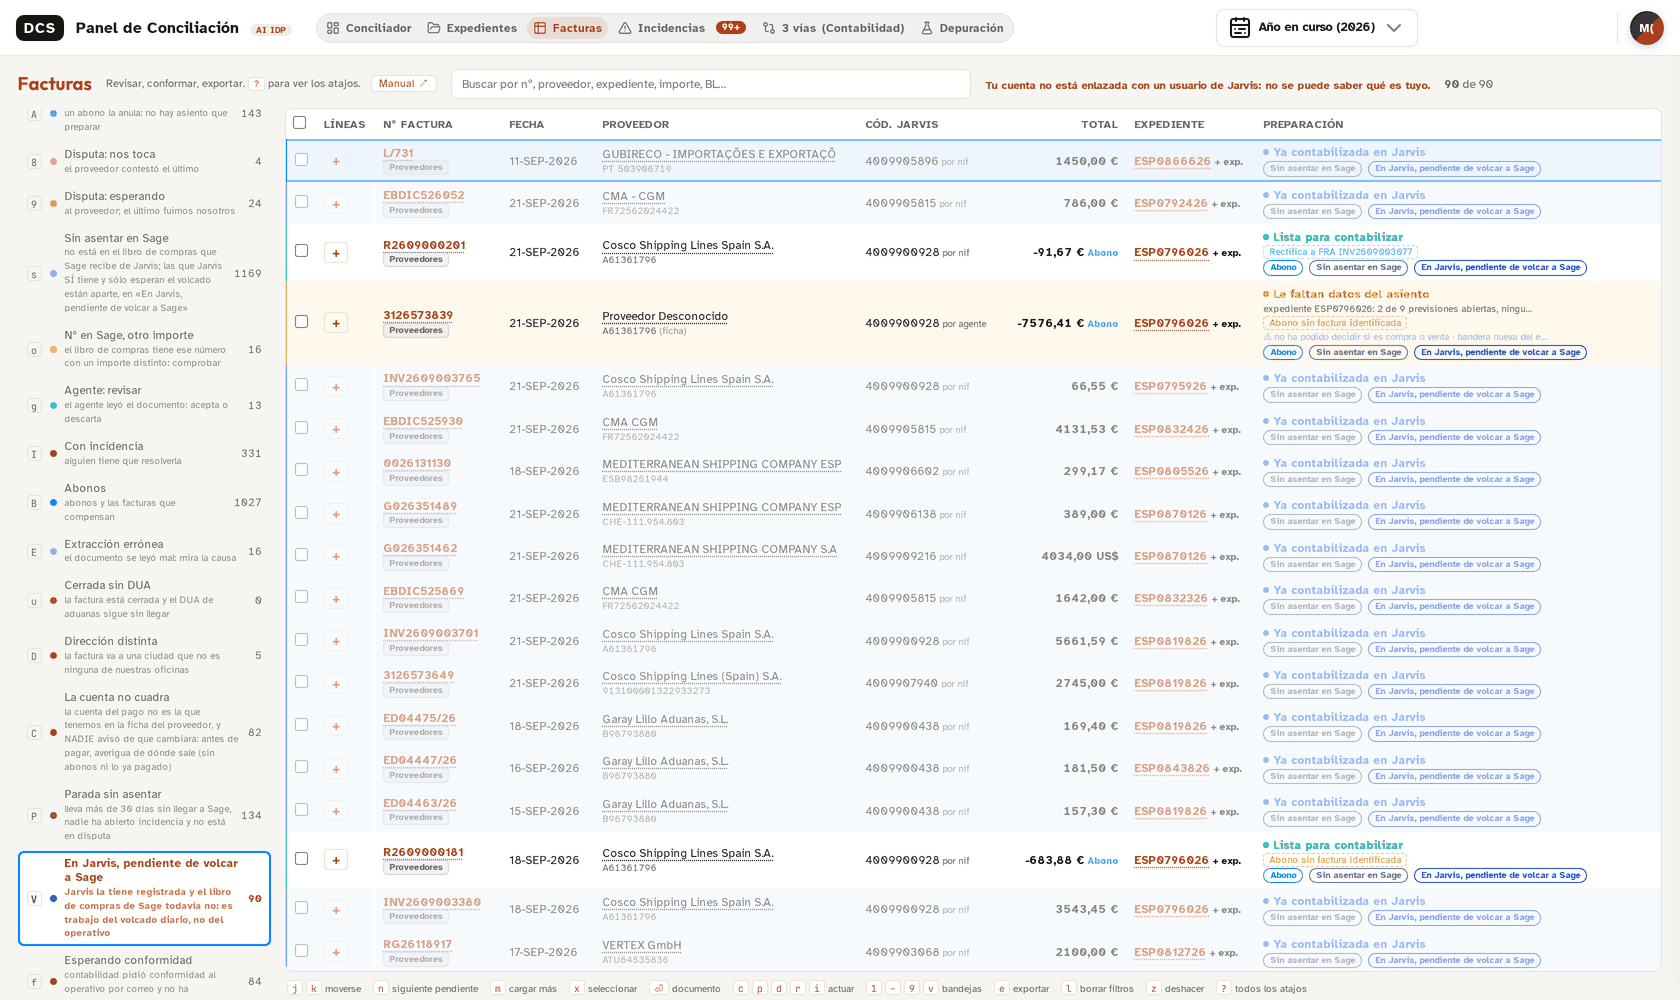Viewport: 1680px width, 1000px height.
Task: Click the 'Rectifica a FRA INV2609003077' tag
Action: pyautogui.click(x=1340, y=252)
